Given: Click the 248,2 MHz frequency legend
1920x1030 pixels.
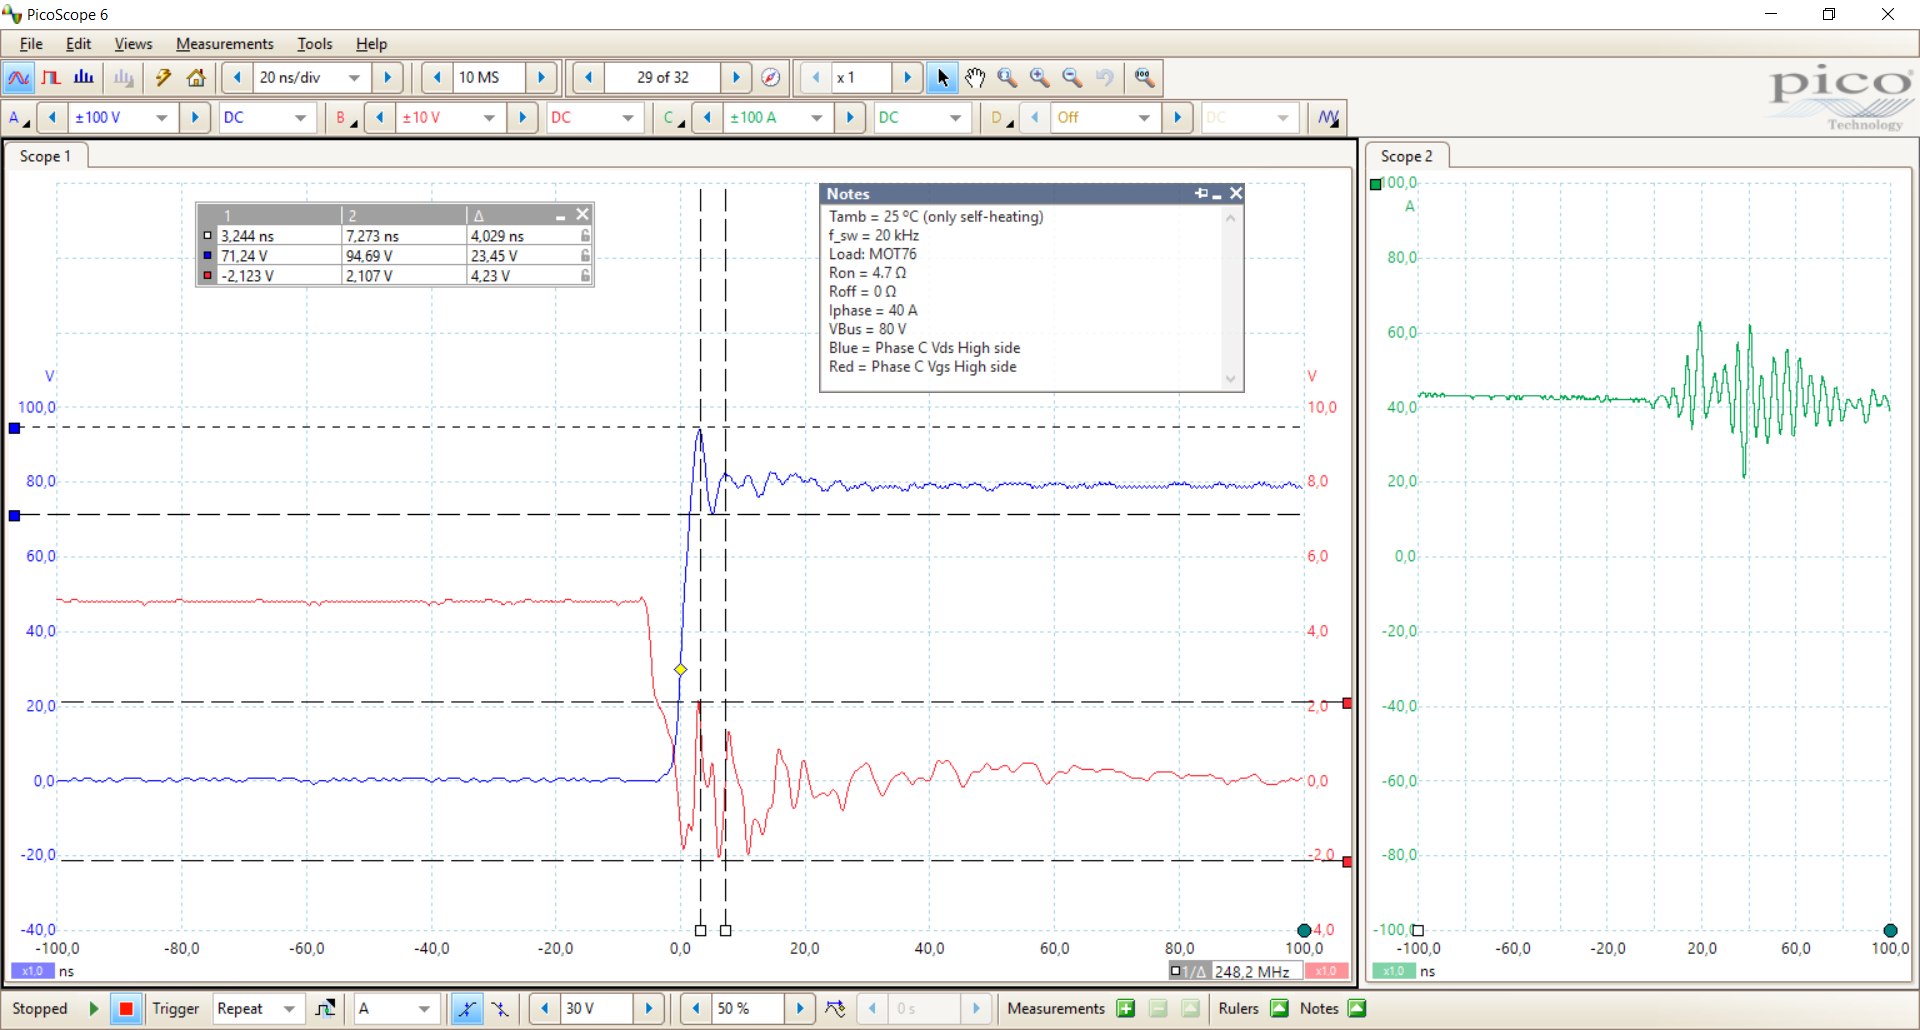Looking at the screenshot, I should (1236, 971).
